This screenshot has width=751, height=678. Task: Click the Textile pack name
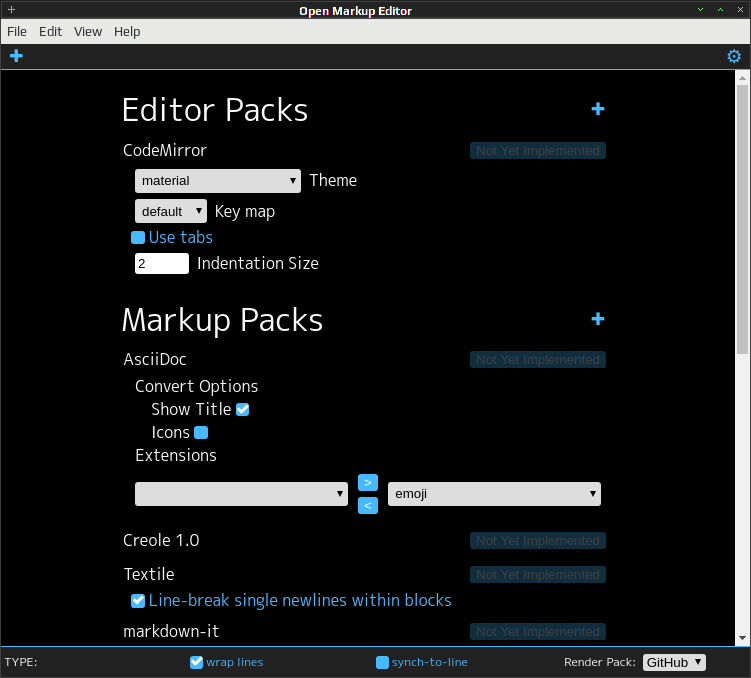[149, 575]
